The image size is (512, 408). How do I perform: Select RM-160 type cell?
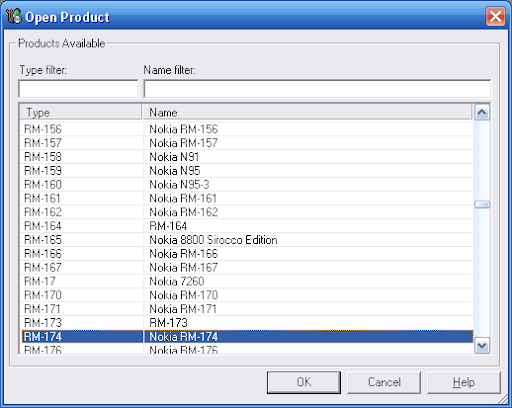point(82,184)
